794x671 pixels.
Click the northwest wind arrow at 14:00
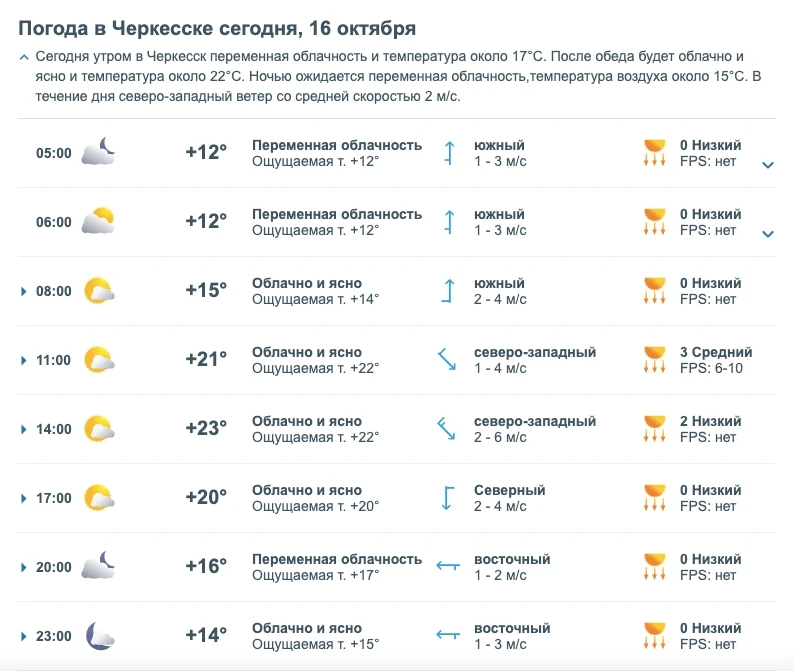(446, 428)
